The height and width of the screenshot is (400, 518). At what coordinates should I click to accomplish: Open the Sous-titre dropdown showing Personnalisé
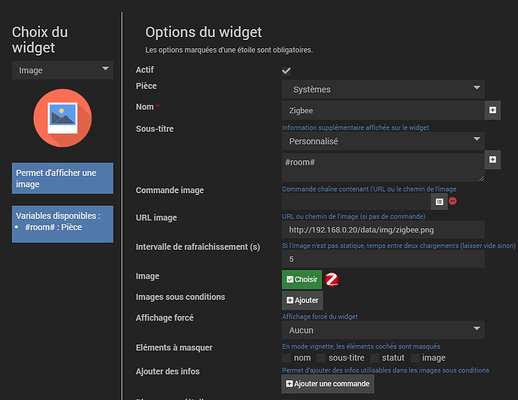[x=383, y=141]
